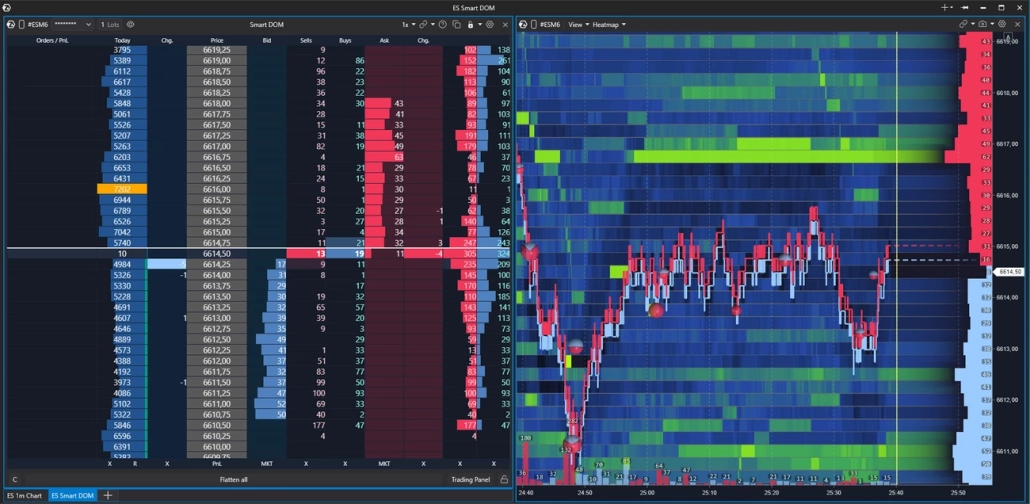Click the MKT button under Ask column

pyautogui.click(x=384, y=463)
